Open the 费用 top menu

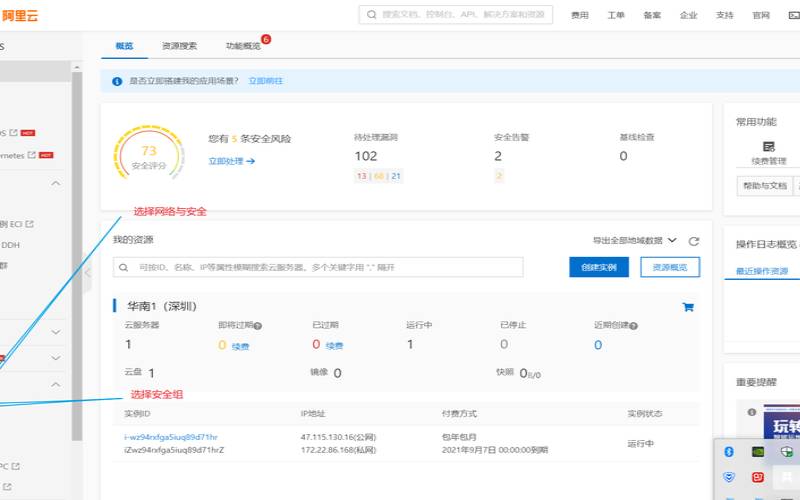(x=580, y=15)
